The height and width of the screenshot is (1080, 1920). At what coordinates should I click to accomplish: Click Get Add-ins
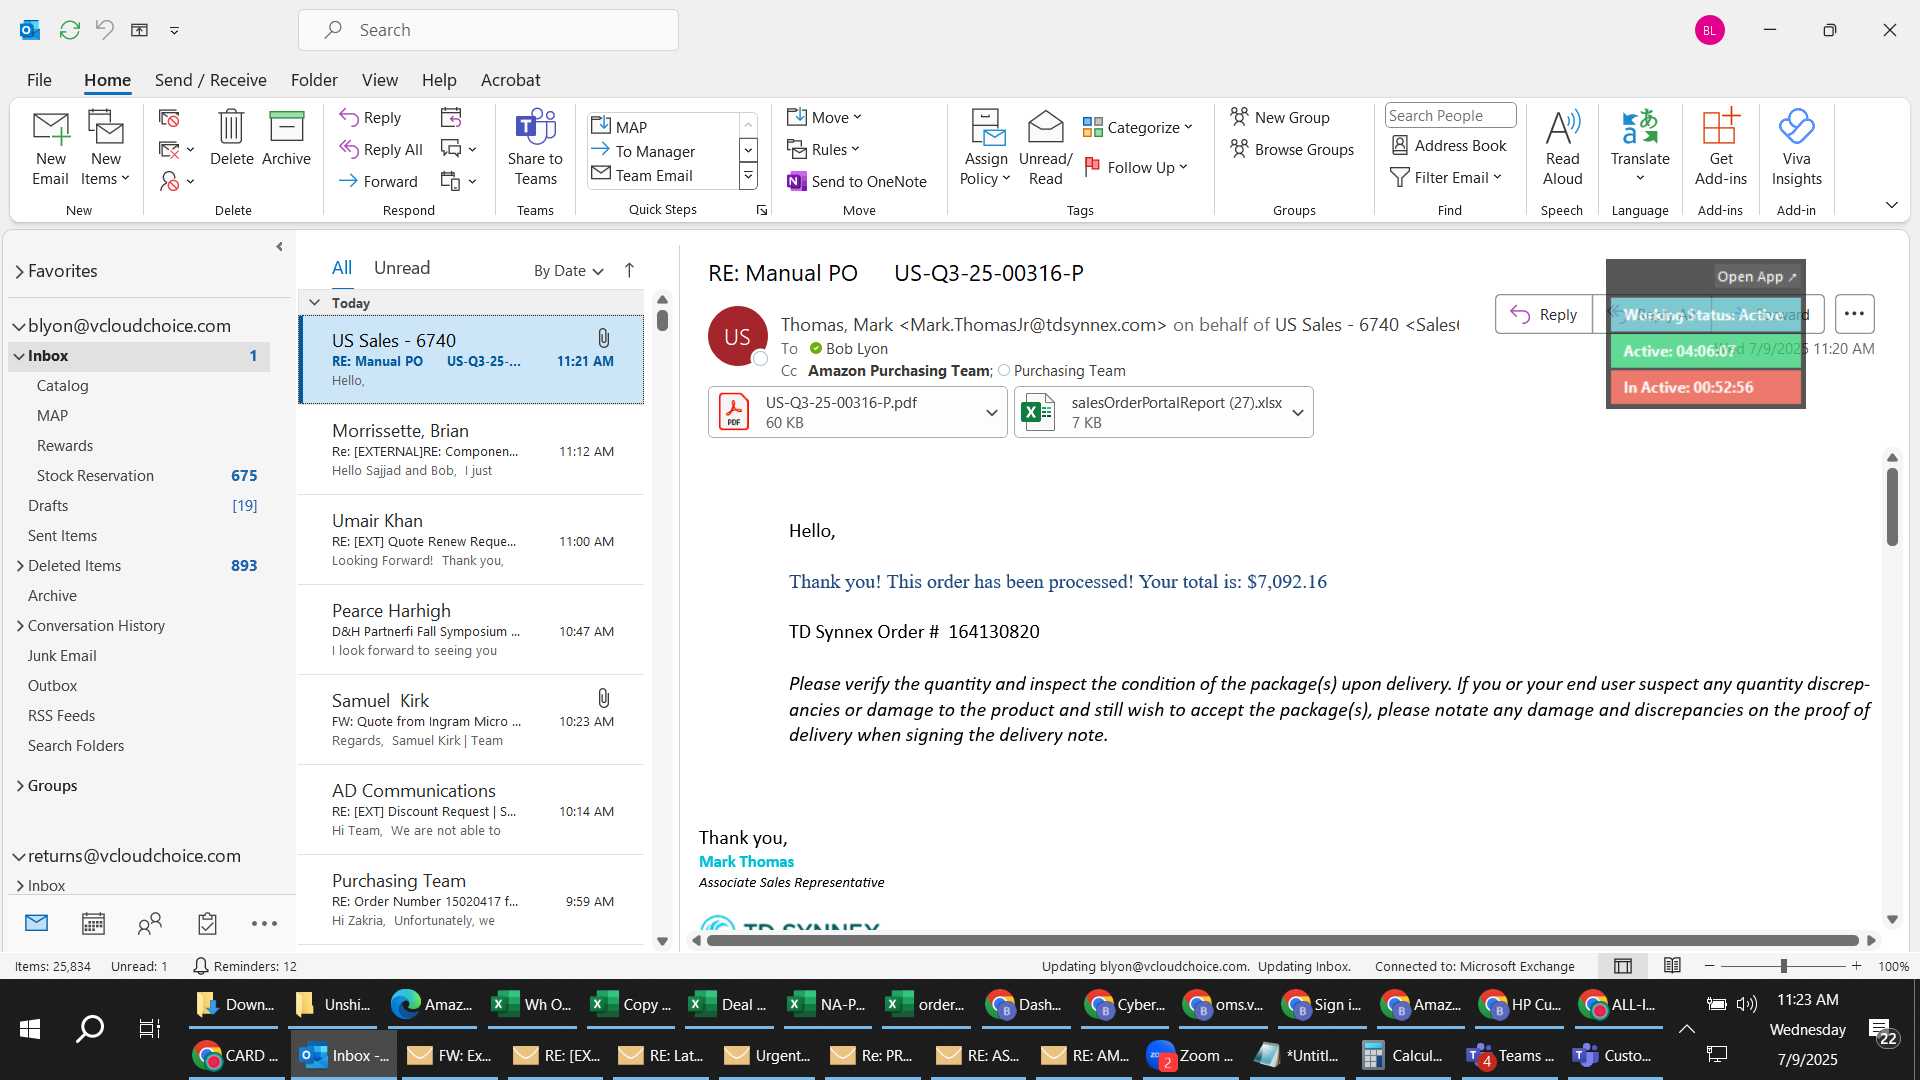1720,148
